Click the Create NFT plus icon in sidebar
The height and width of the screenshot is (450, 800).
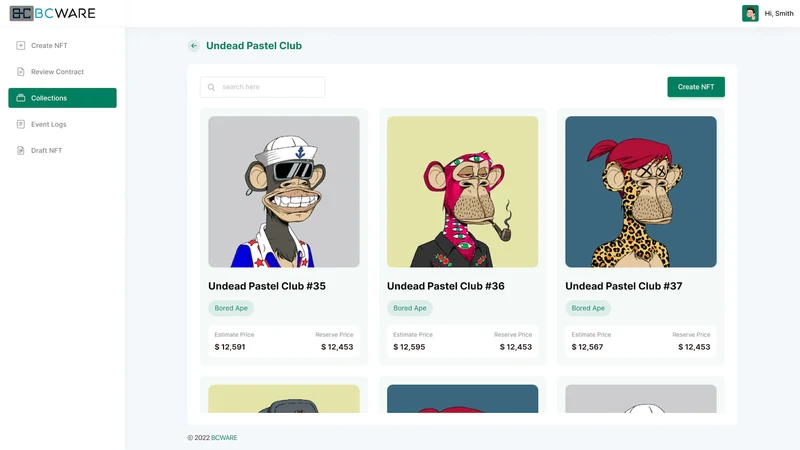pos(20,45)
